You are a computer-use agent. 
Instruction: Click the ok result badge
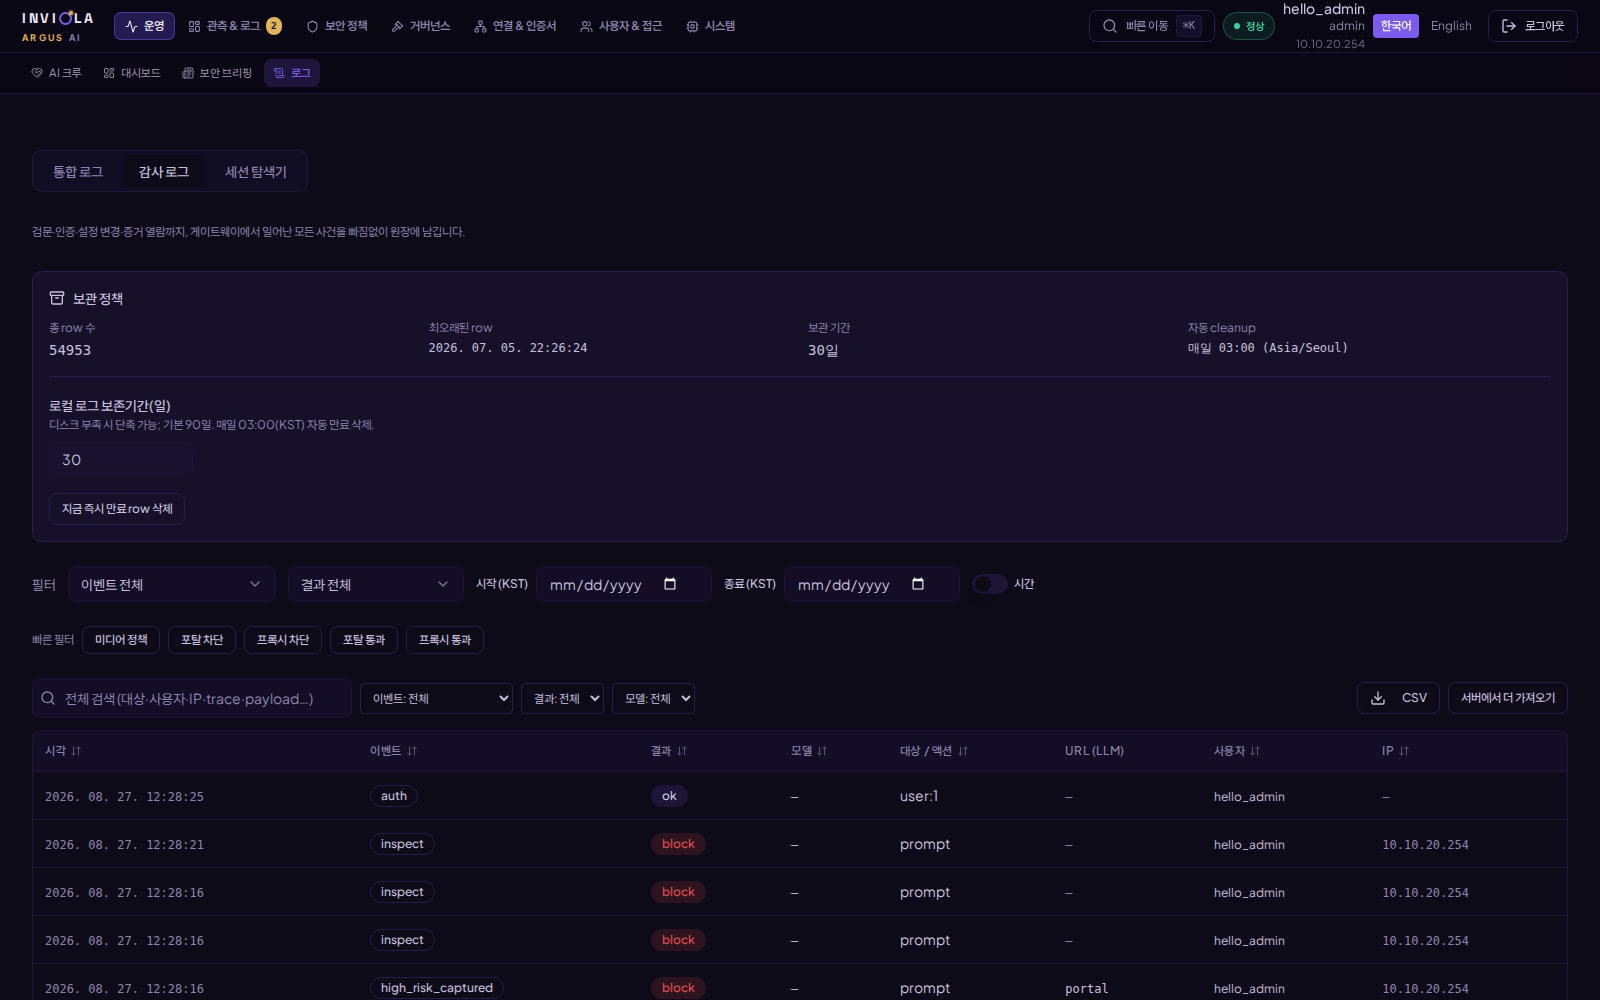669,796
